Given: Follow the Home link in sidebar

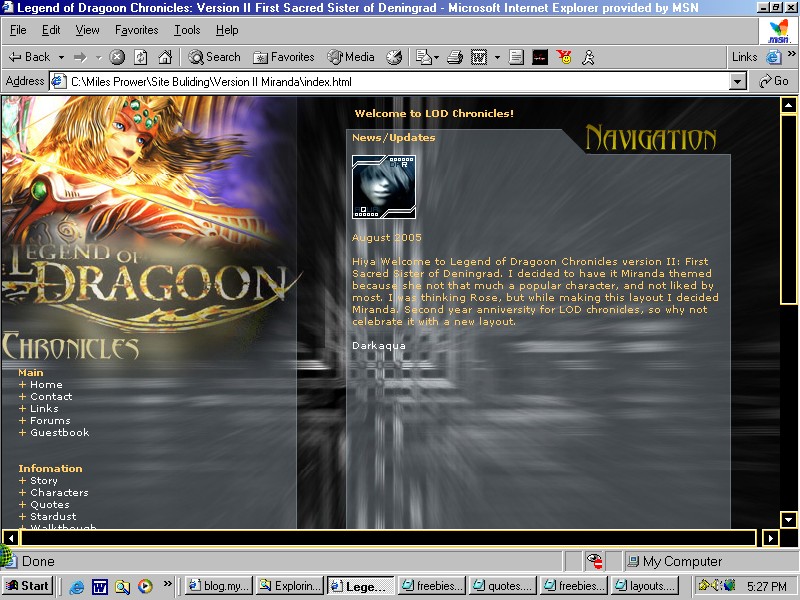Looking at the screenshot, I should (x=46, y=385).
